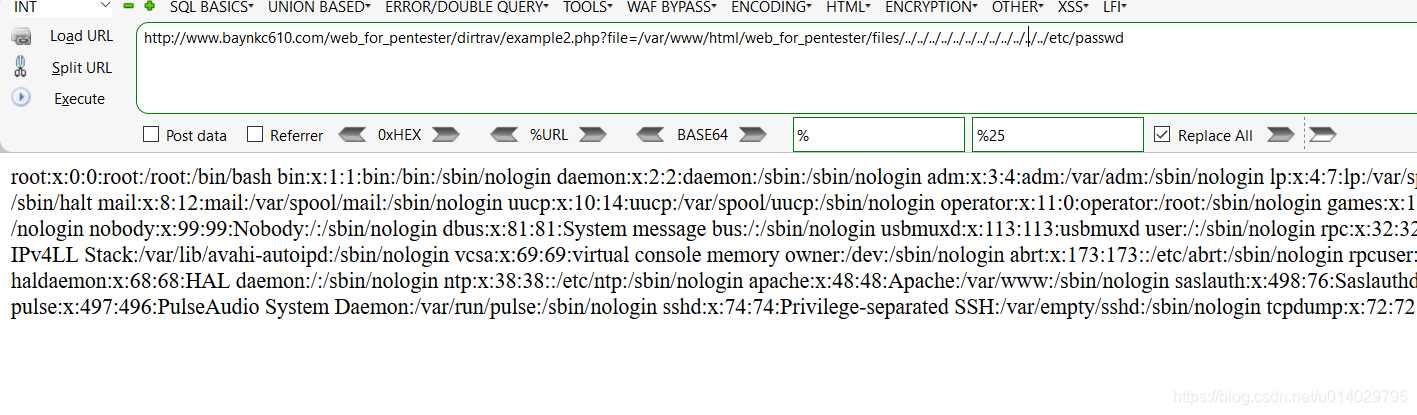Open the HTML menu
Screen dimensions: 1417x415
pyautogui.click(x=848, y=6)
